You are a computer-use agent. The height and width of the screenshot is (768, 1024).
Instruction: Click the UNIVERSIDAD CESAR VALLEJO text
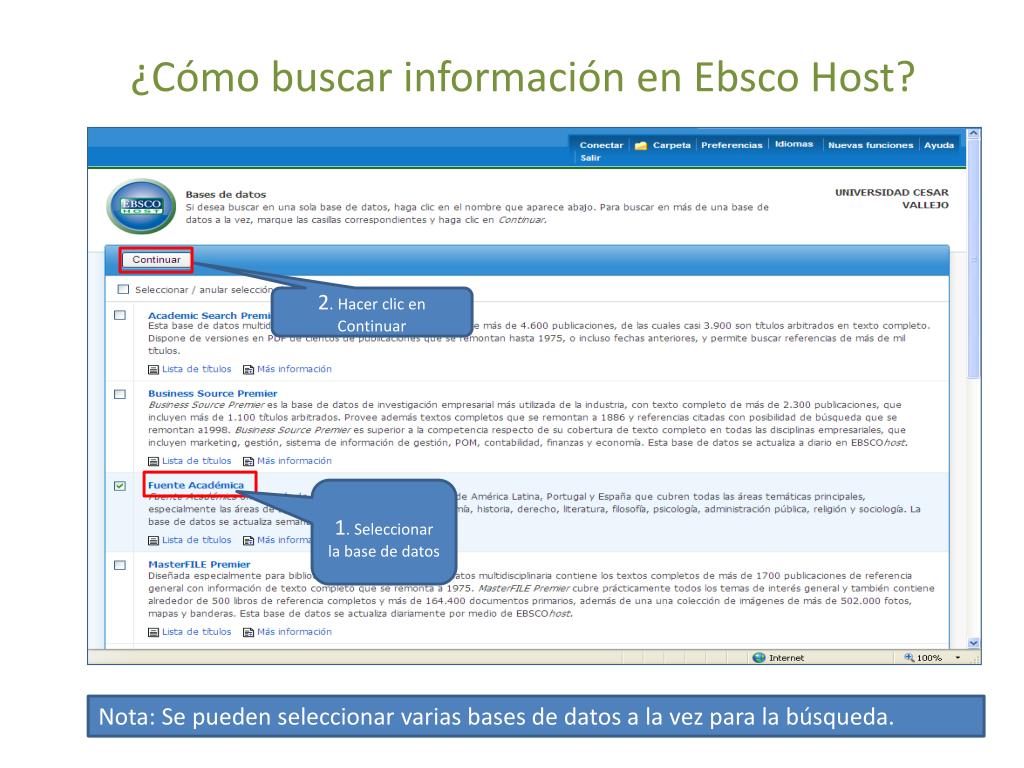pos(892,199)
